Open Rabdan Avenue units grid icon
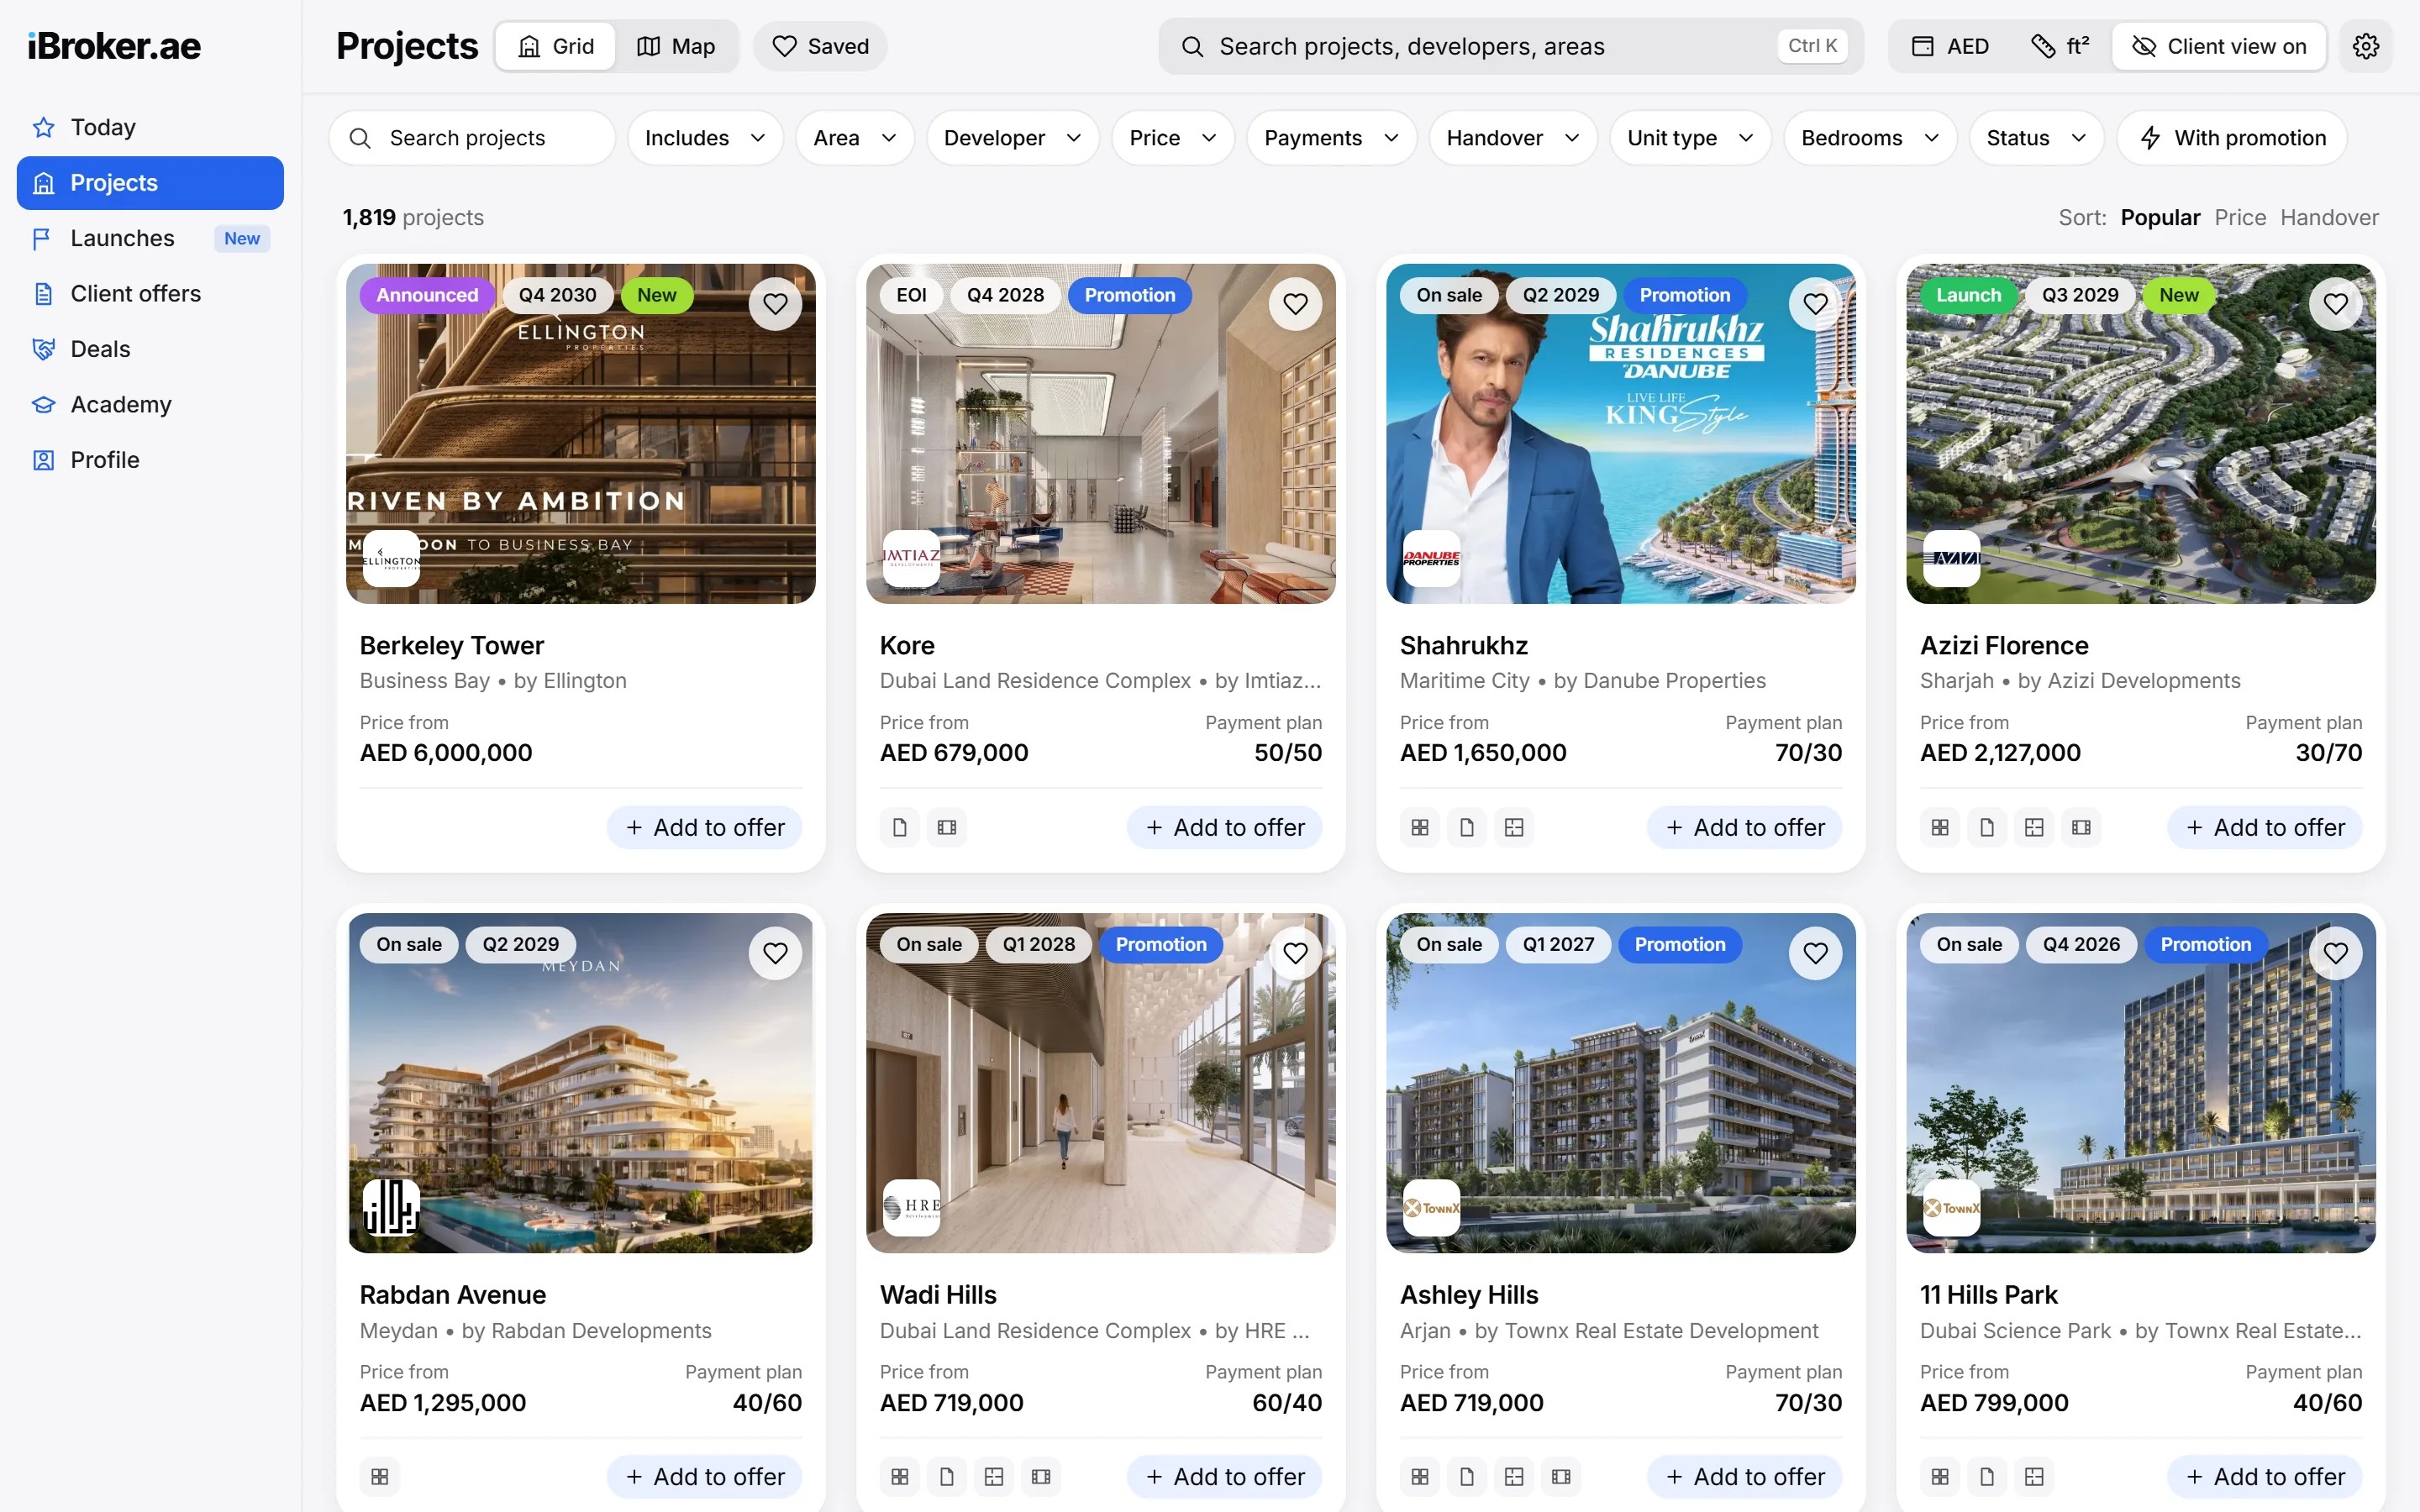Viewport: 2420px width, 1512px height. (380, 1476)
